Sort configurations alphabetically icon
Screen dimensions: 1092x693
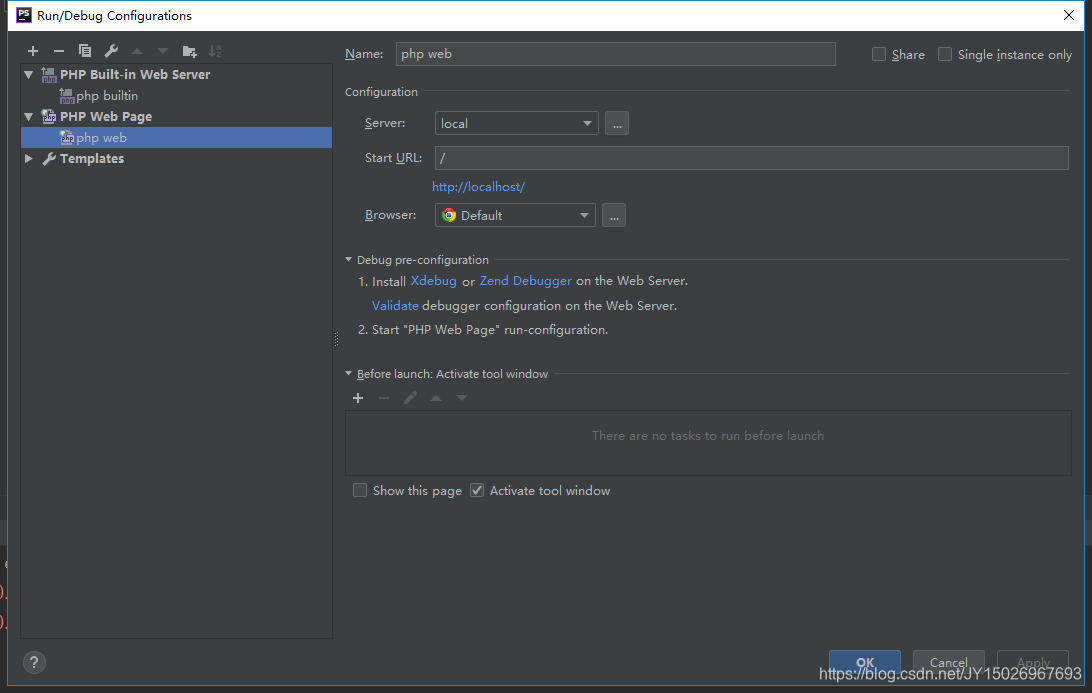click(x=215, y=51)
